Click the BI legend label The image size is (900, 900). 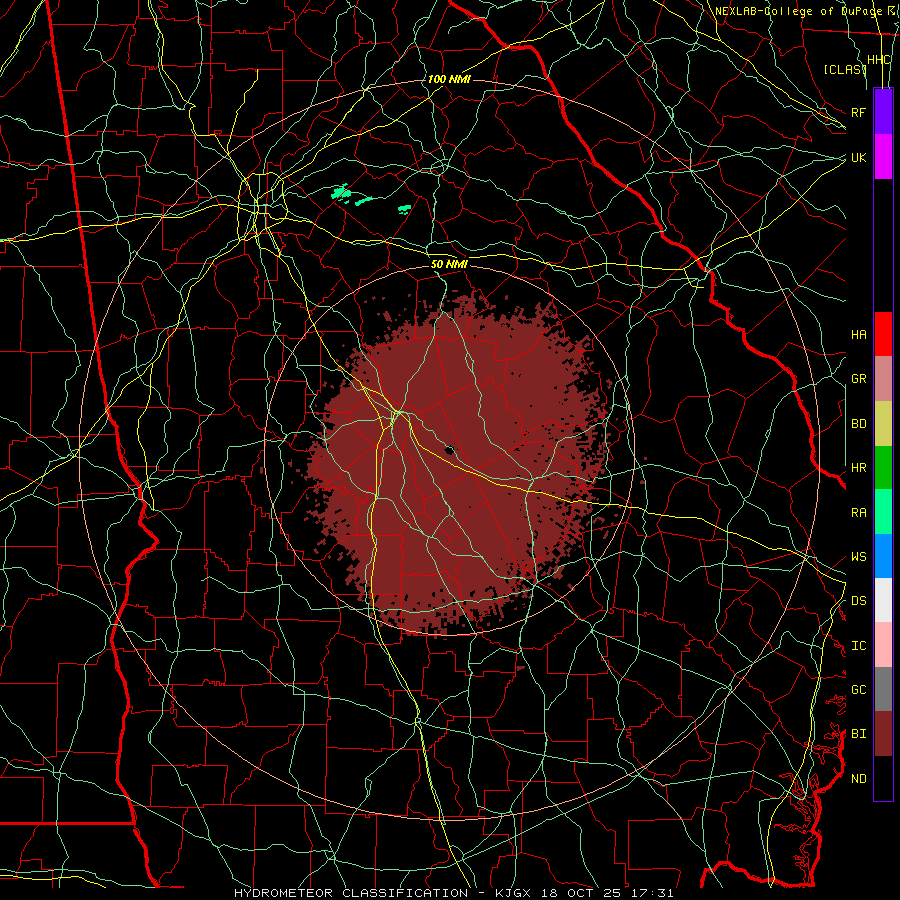858,734
